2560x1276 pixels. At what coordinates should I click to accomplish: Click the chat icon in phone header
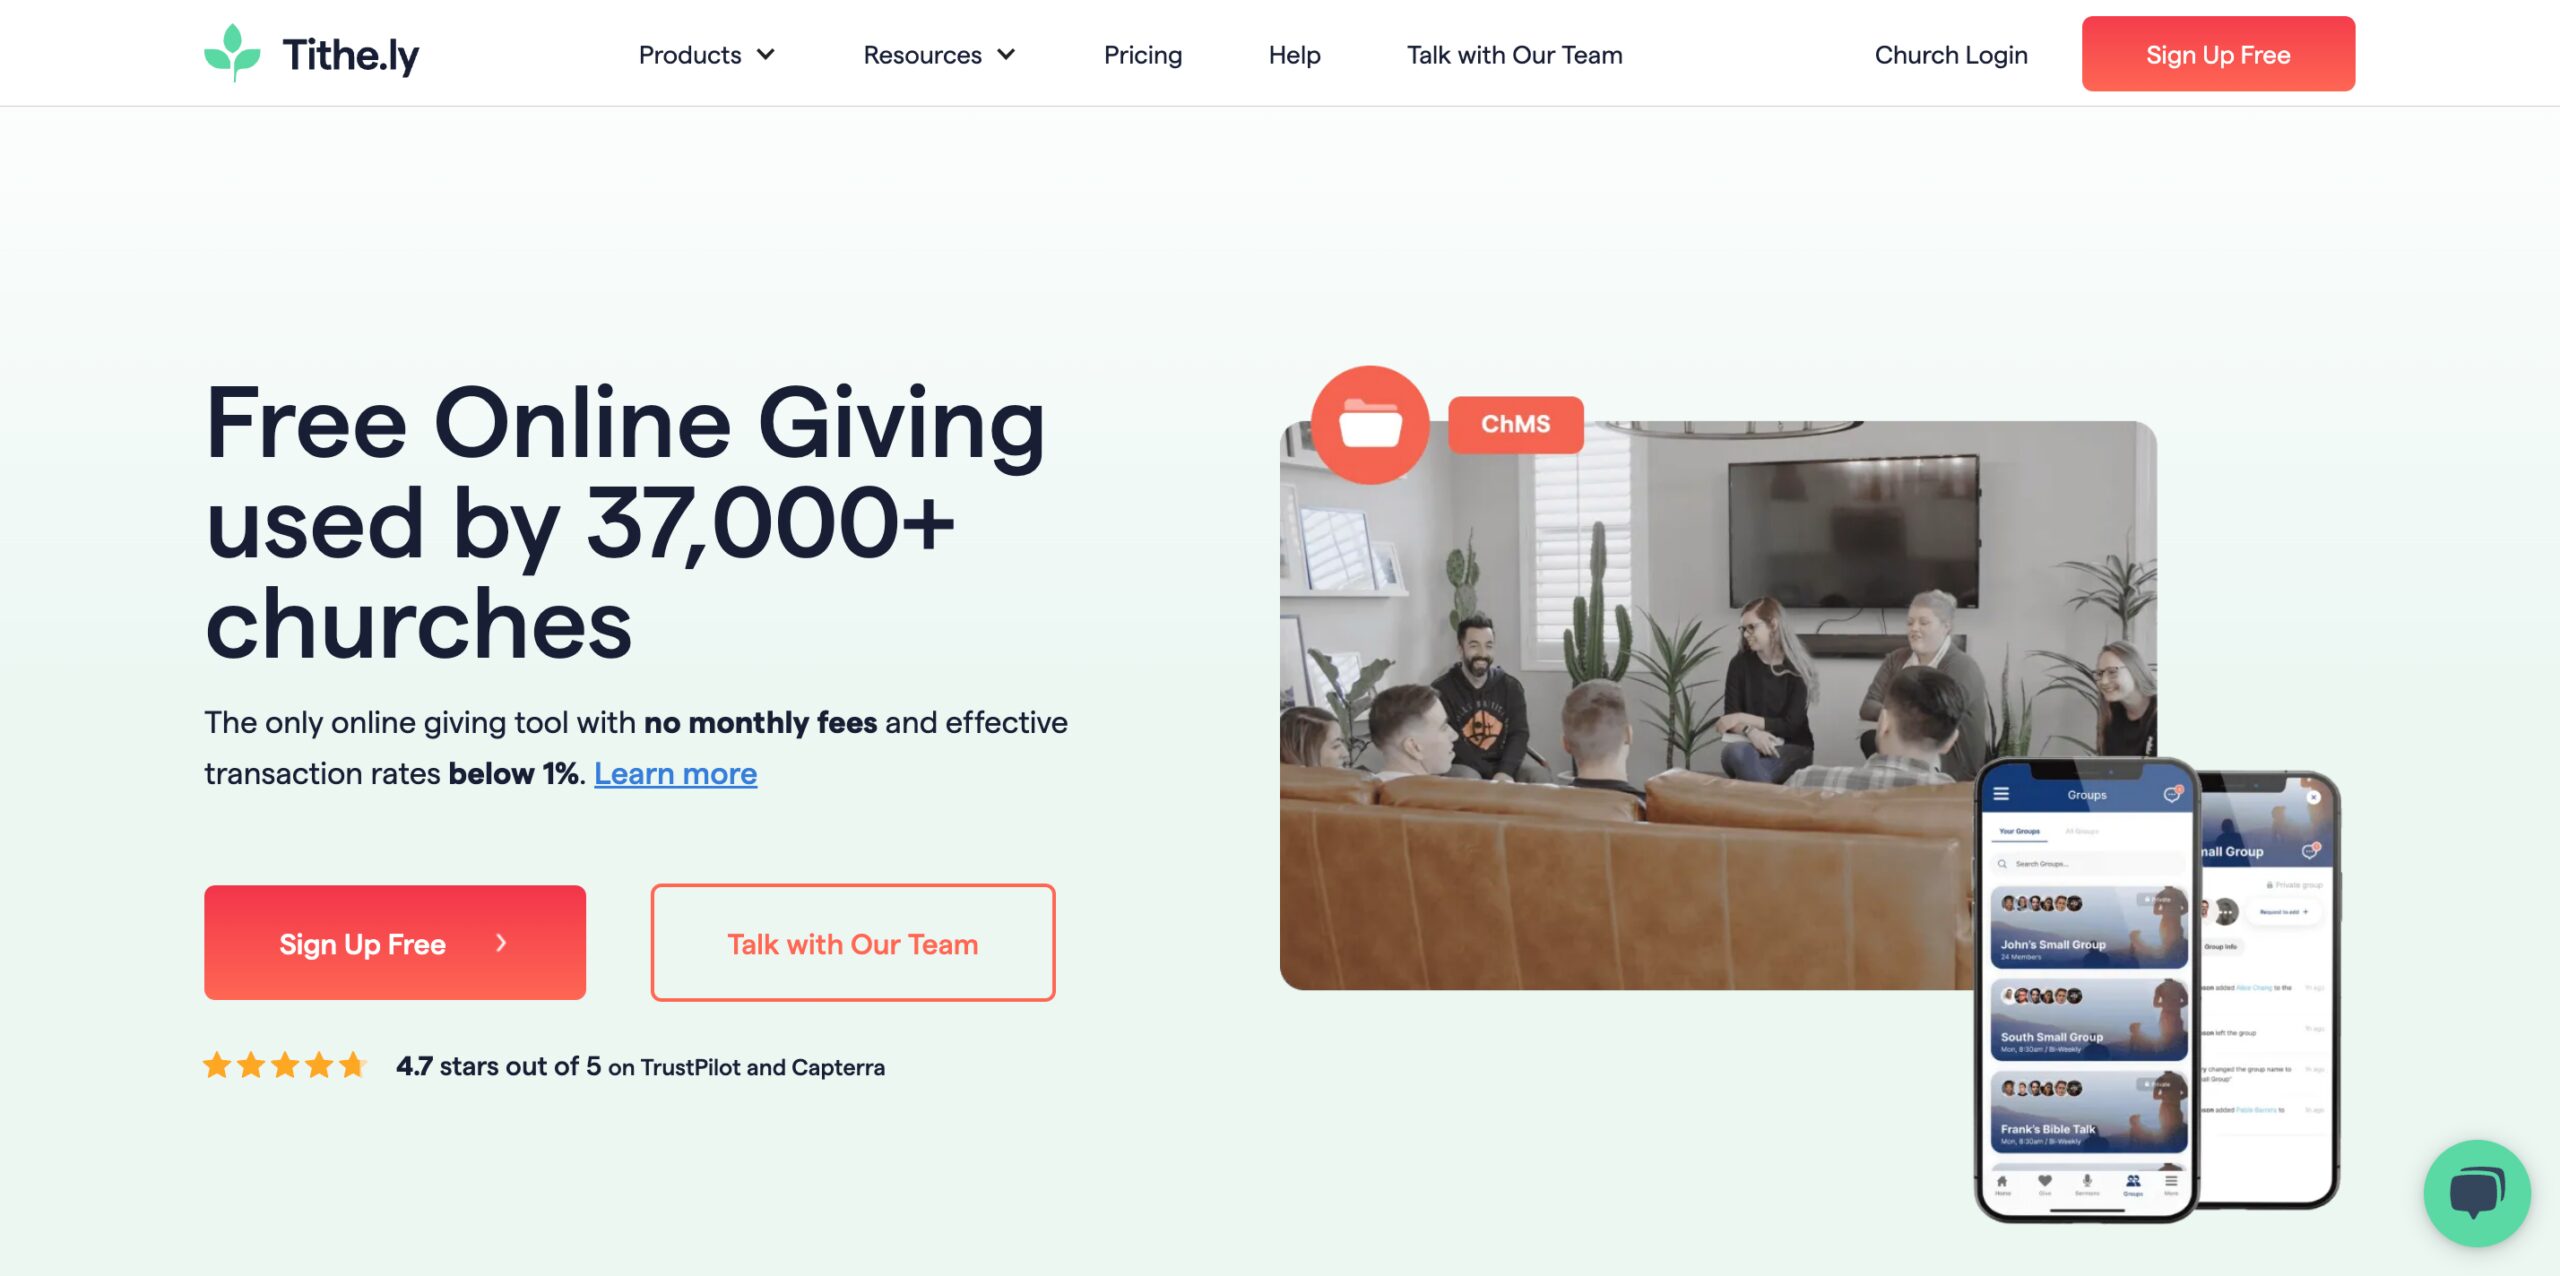click(2171, 794)
